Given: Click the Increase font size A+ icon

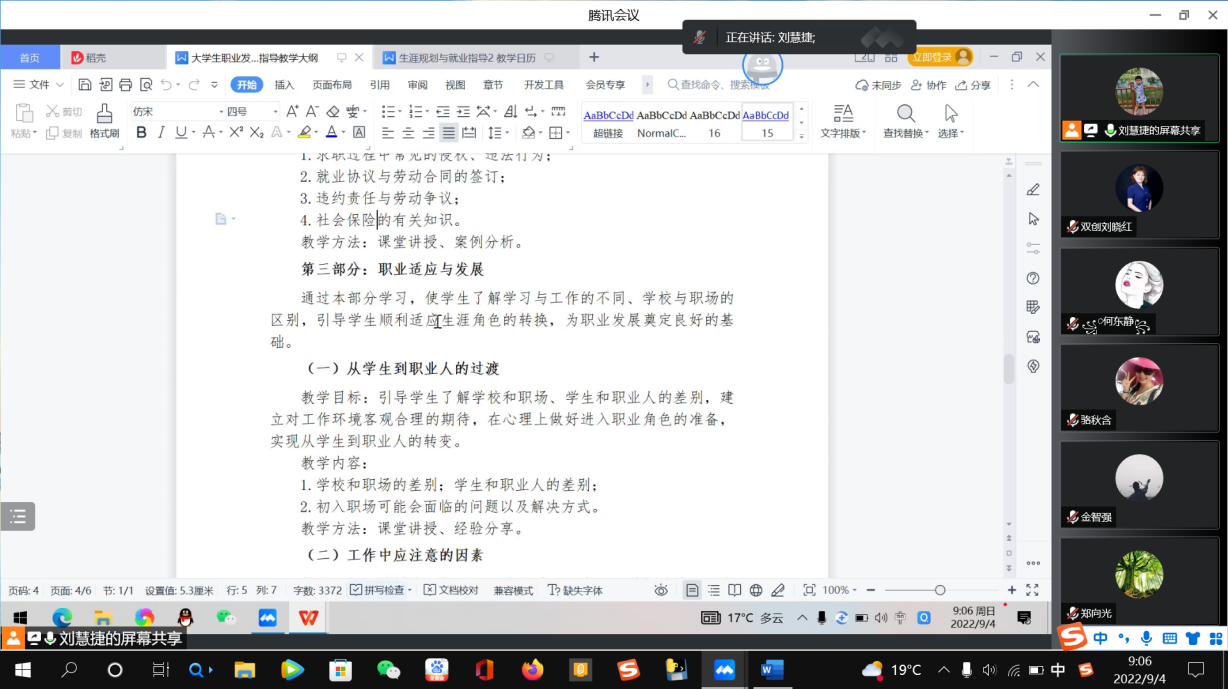Looking at the screenshot, I should [x=292, y=111].
